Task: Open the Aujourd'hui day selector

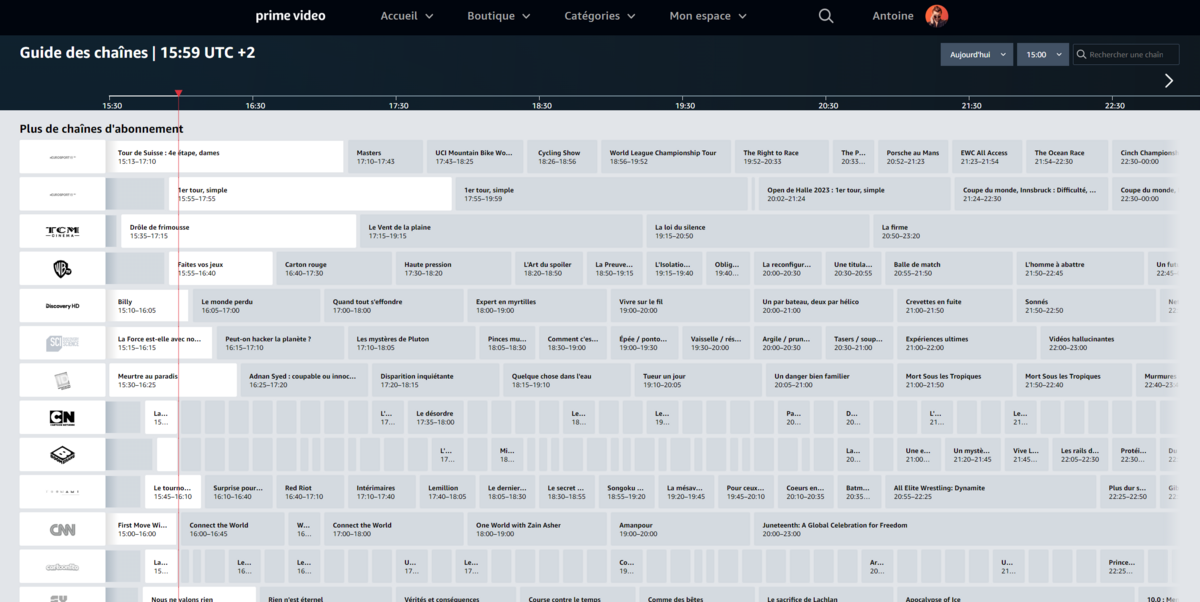Action: (976, 55)
